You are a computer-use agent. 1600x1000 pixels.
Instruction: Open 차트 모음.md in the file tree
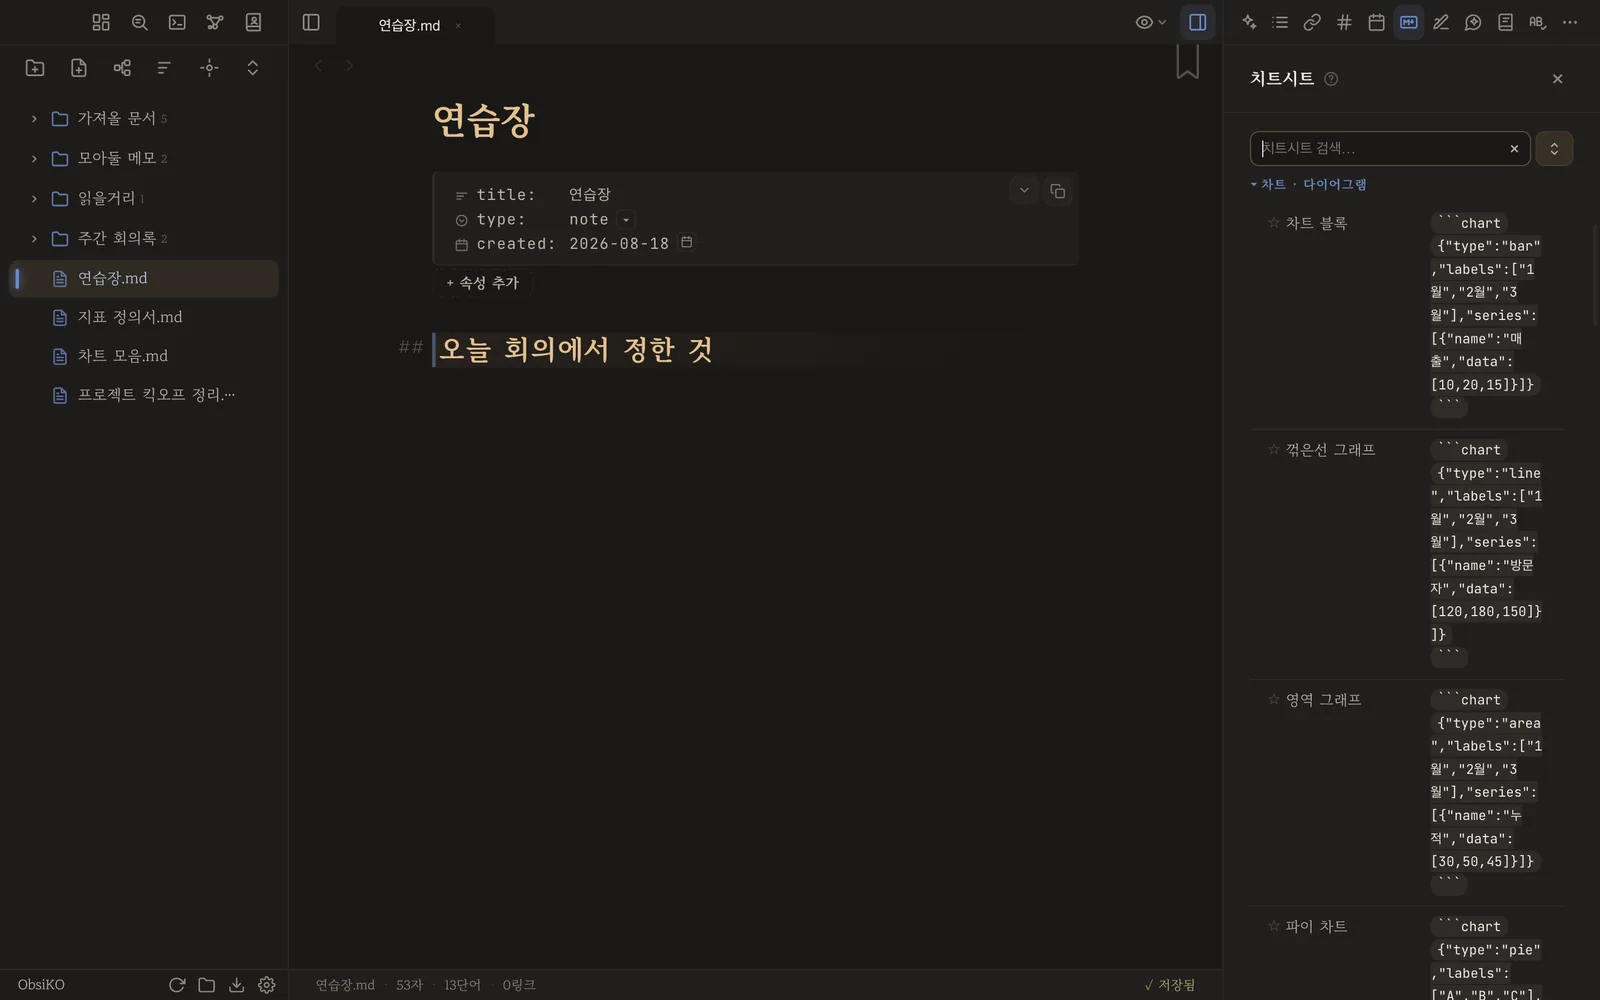144,356
